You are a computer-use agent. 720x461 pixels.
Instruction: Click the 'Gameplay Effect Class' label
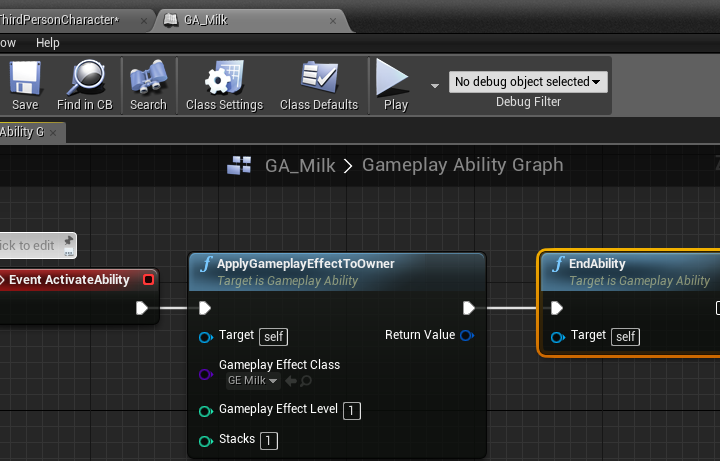[279, 365]
